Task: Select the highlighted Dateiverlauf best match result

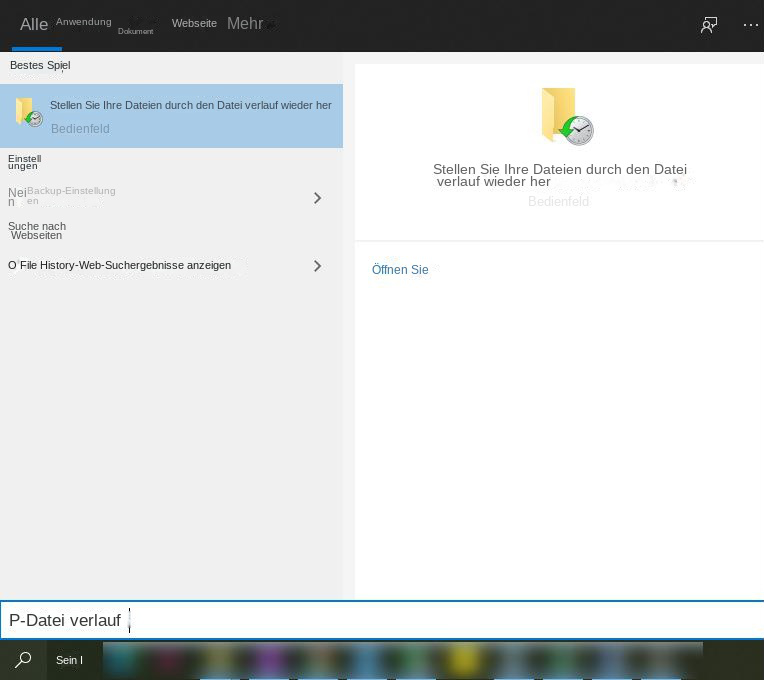Action: coord(172,116)
